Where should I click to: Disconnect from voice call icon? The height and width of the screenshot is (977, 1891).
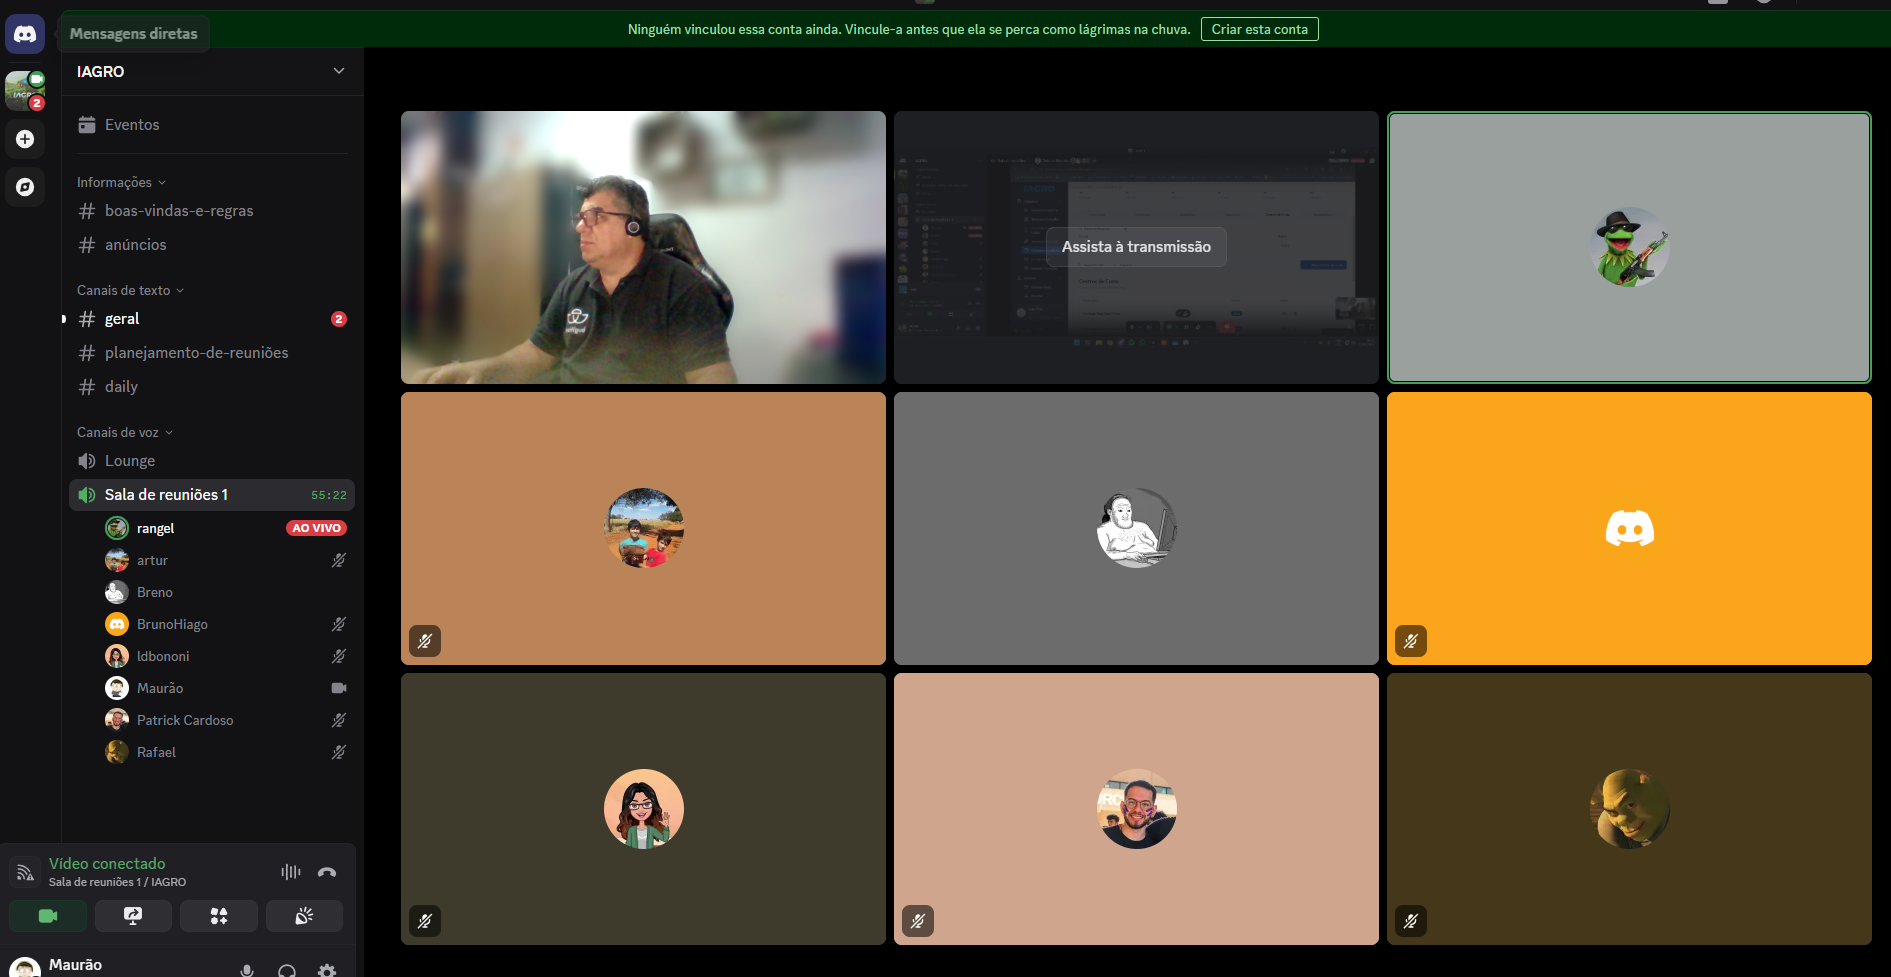(327, 872)
